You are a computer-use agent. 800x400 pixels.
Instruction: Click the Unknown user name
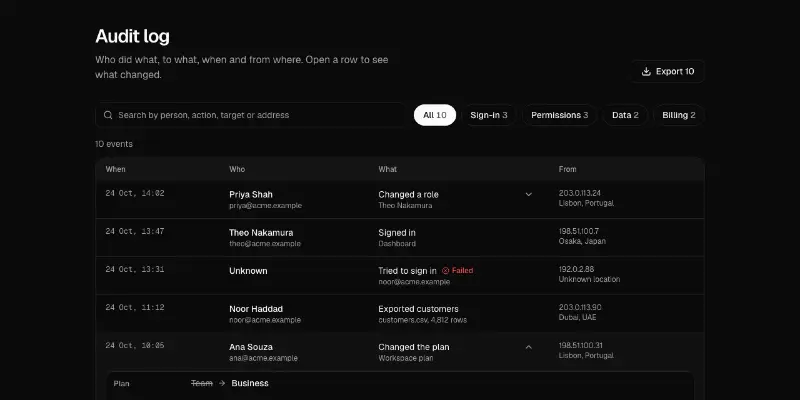(248, 271)
